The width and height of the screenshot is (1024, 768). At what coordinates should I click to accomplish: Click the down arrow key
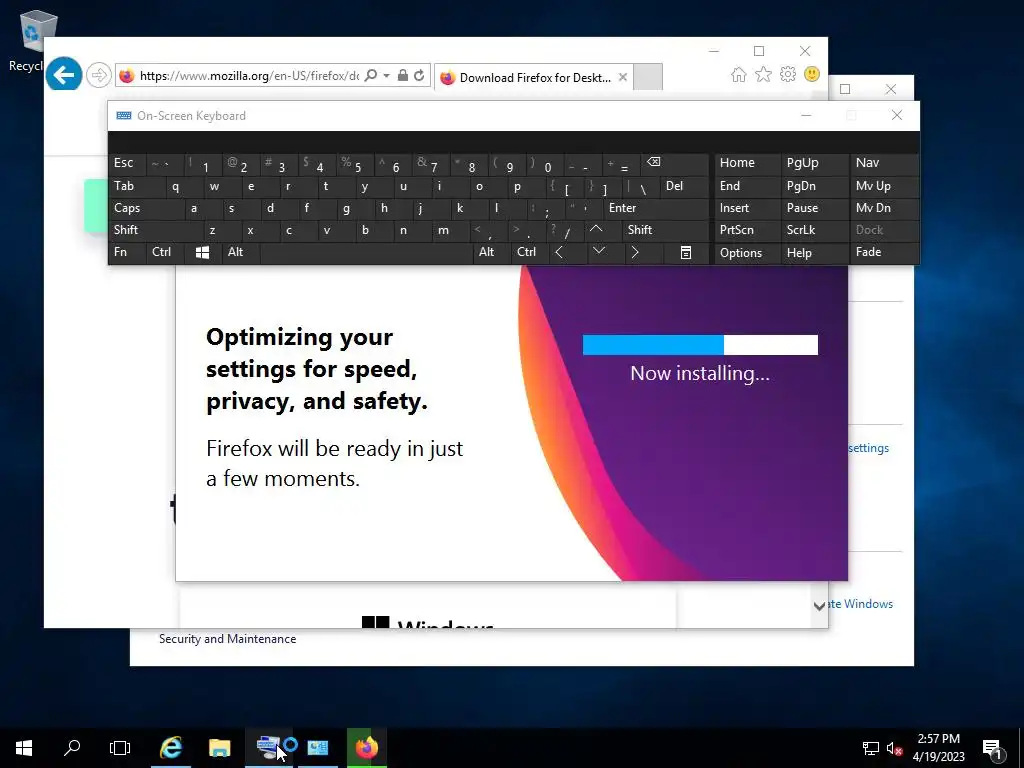[605, 252]
